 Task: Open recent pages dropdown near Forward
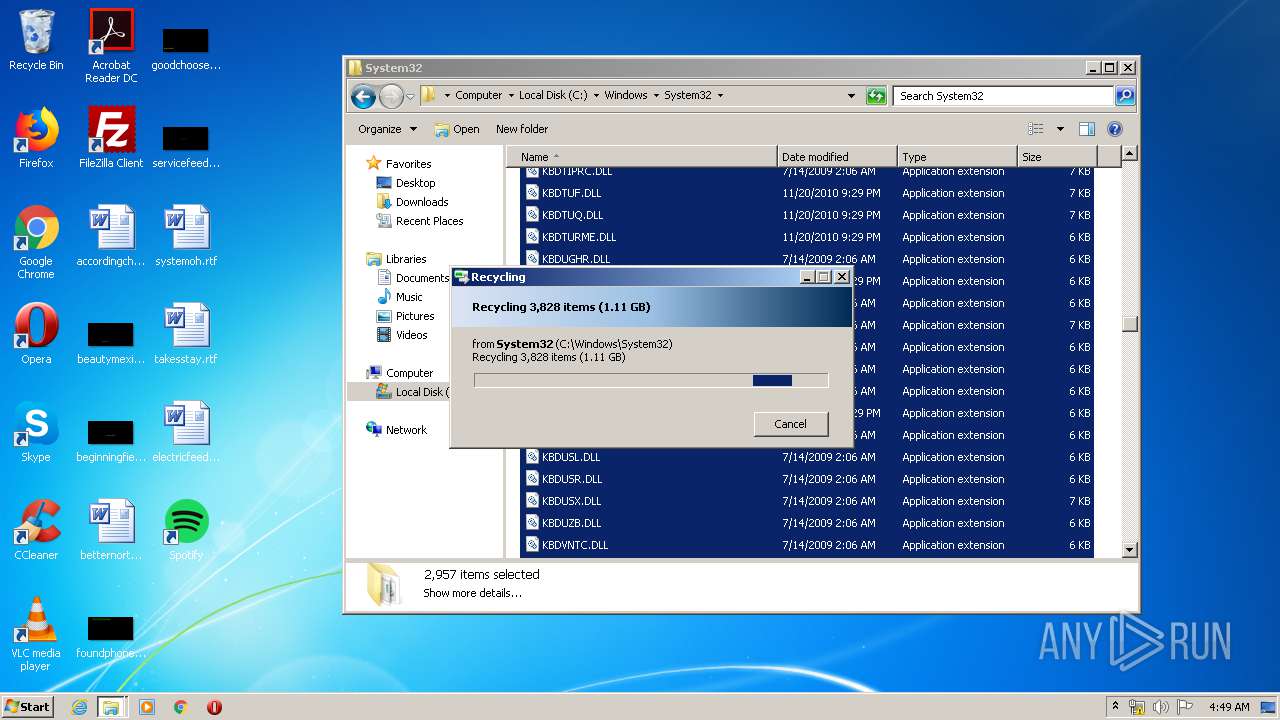pos(410,97)
